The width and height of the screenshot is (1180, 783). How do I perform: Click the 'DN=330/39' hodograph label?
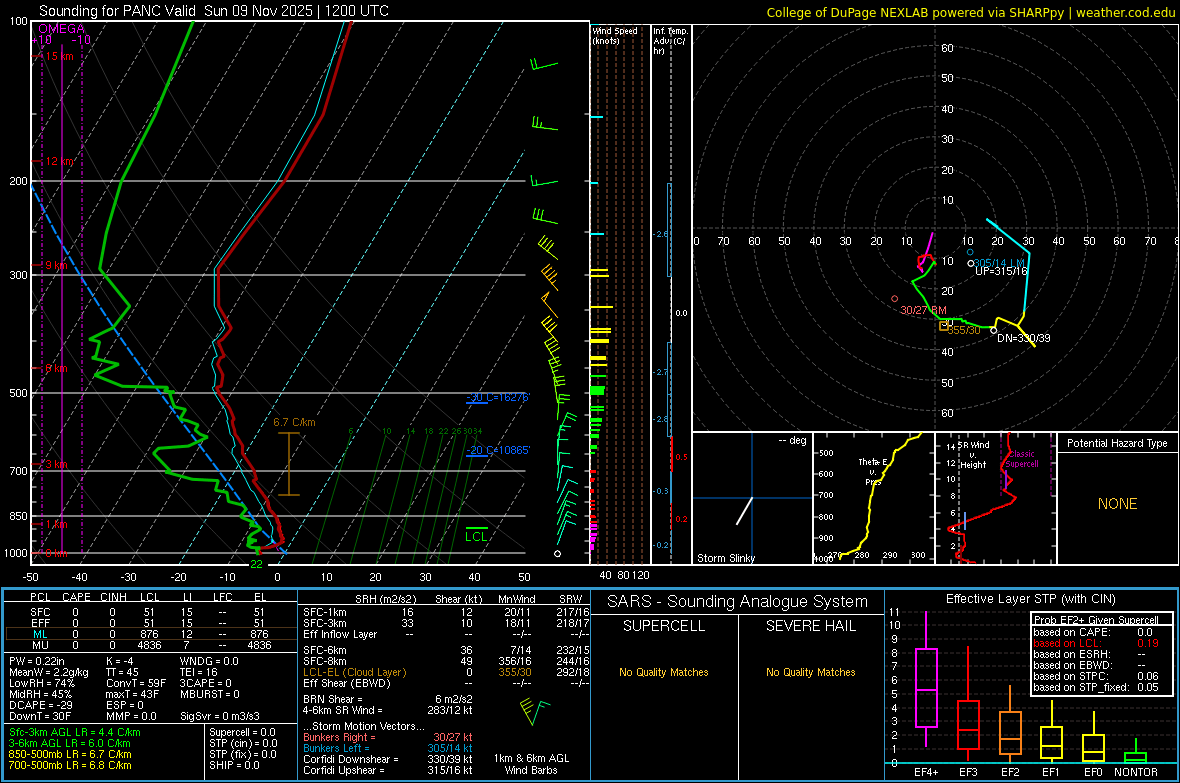click(x=1023, y=338)
